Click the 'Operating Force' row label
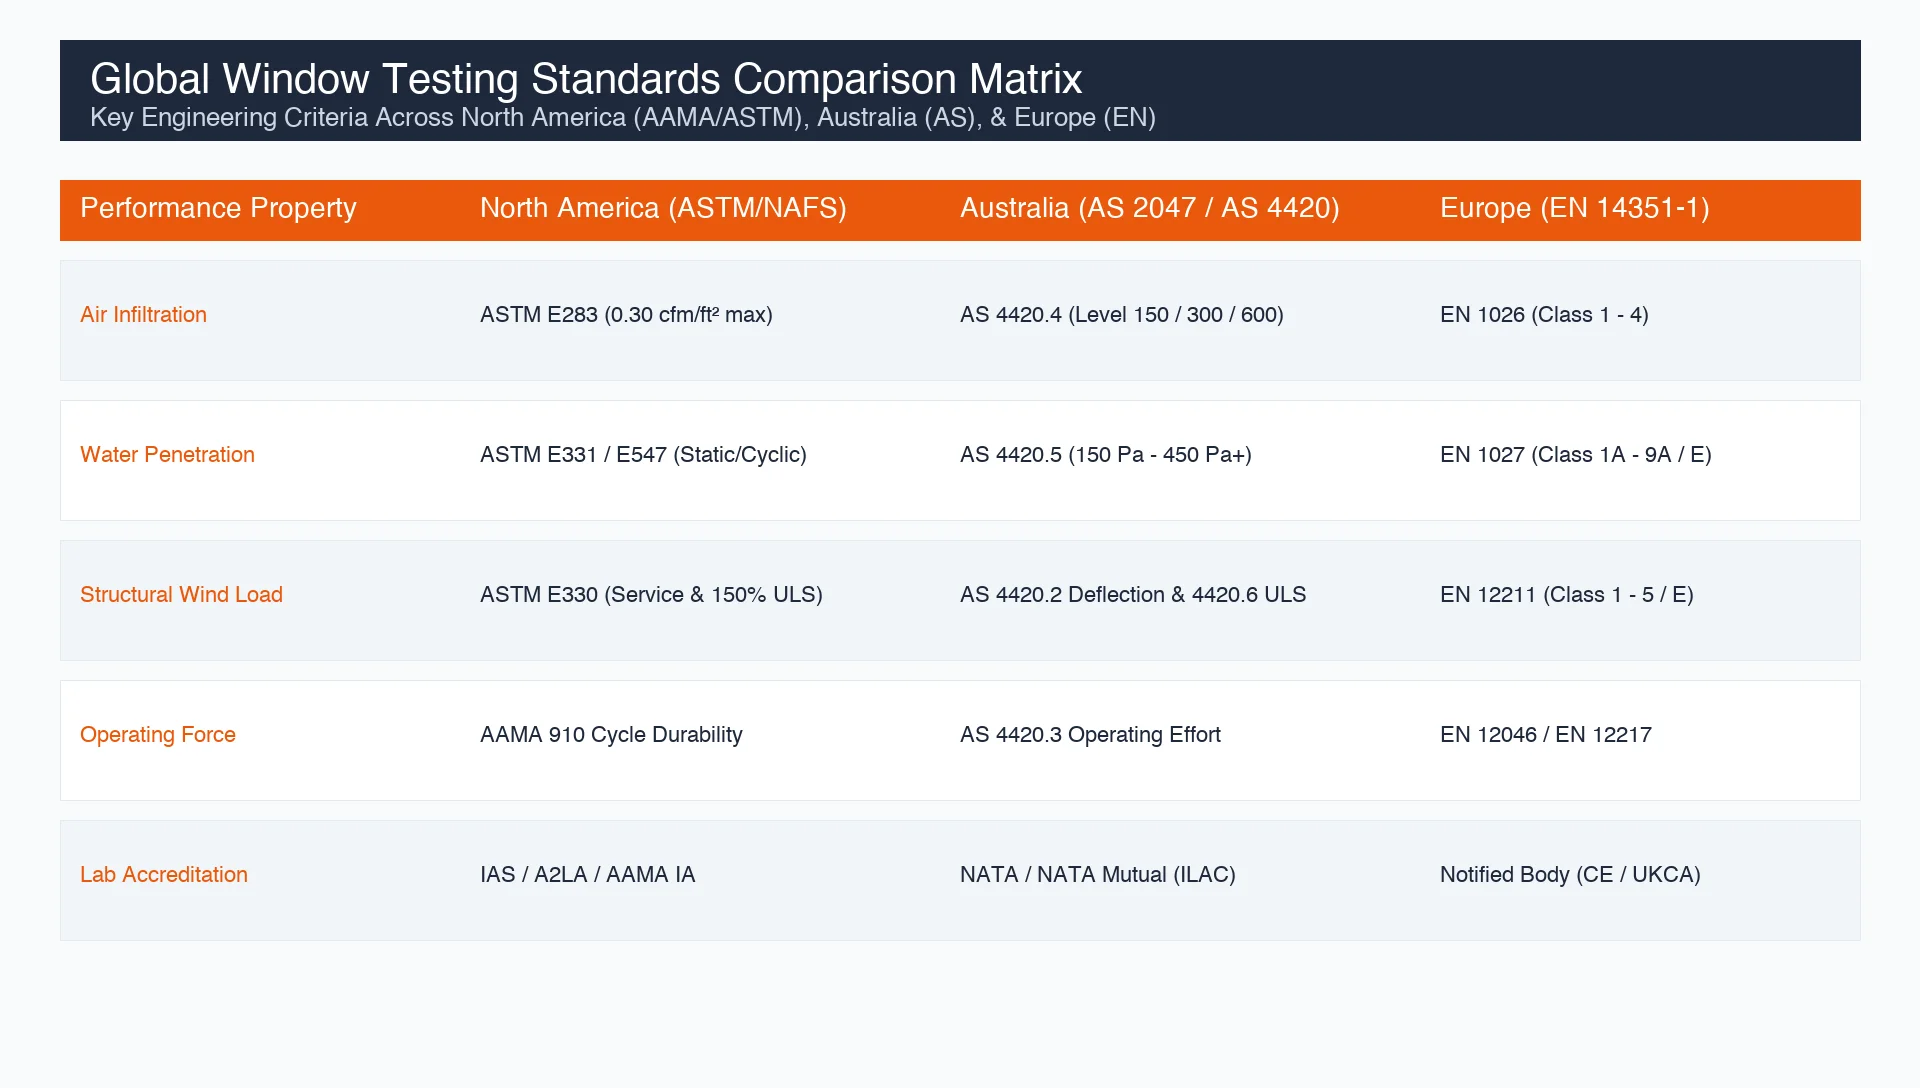1920x1088 pixels. 158,735
